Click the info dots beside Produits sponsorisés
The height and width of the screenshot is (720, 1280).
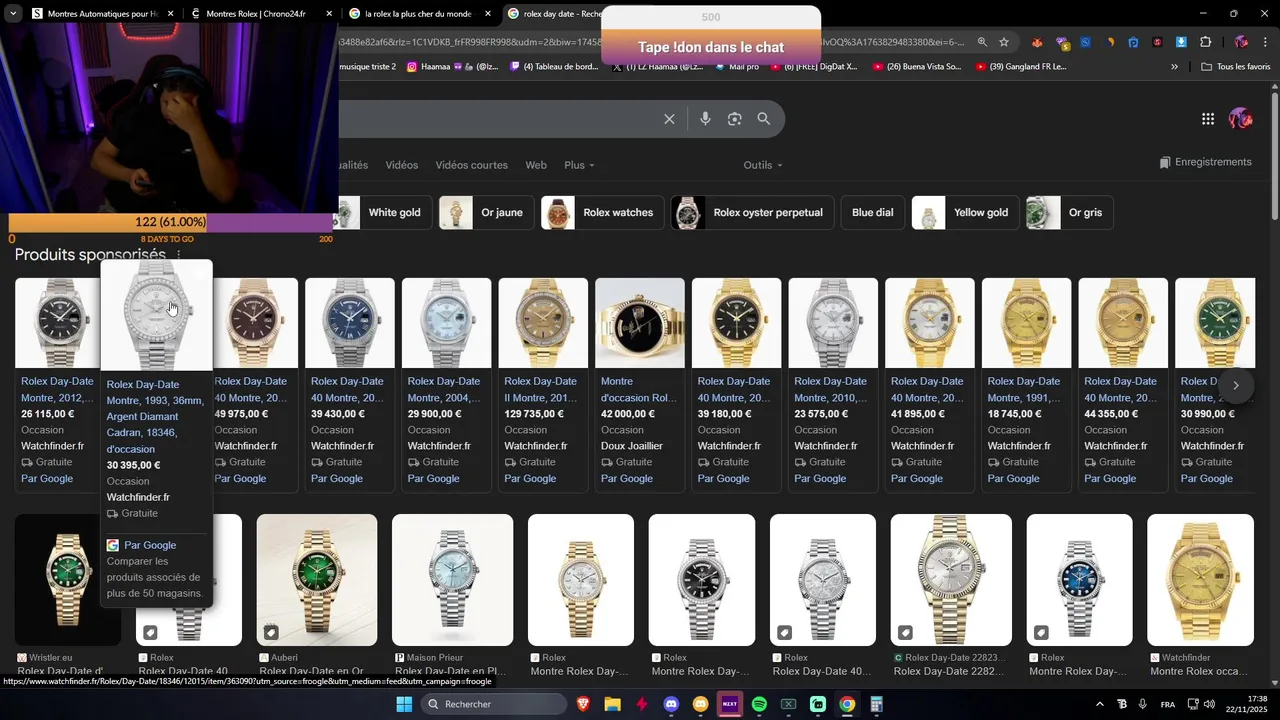pos(179,255)
